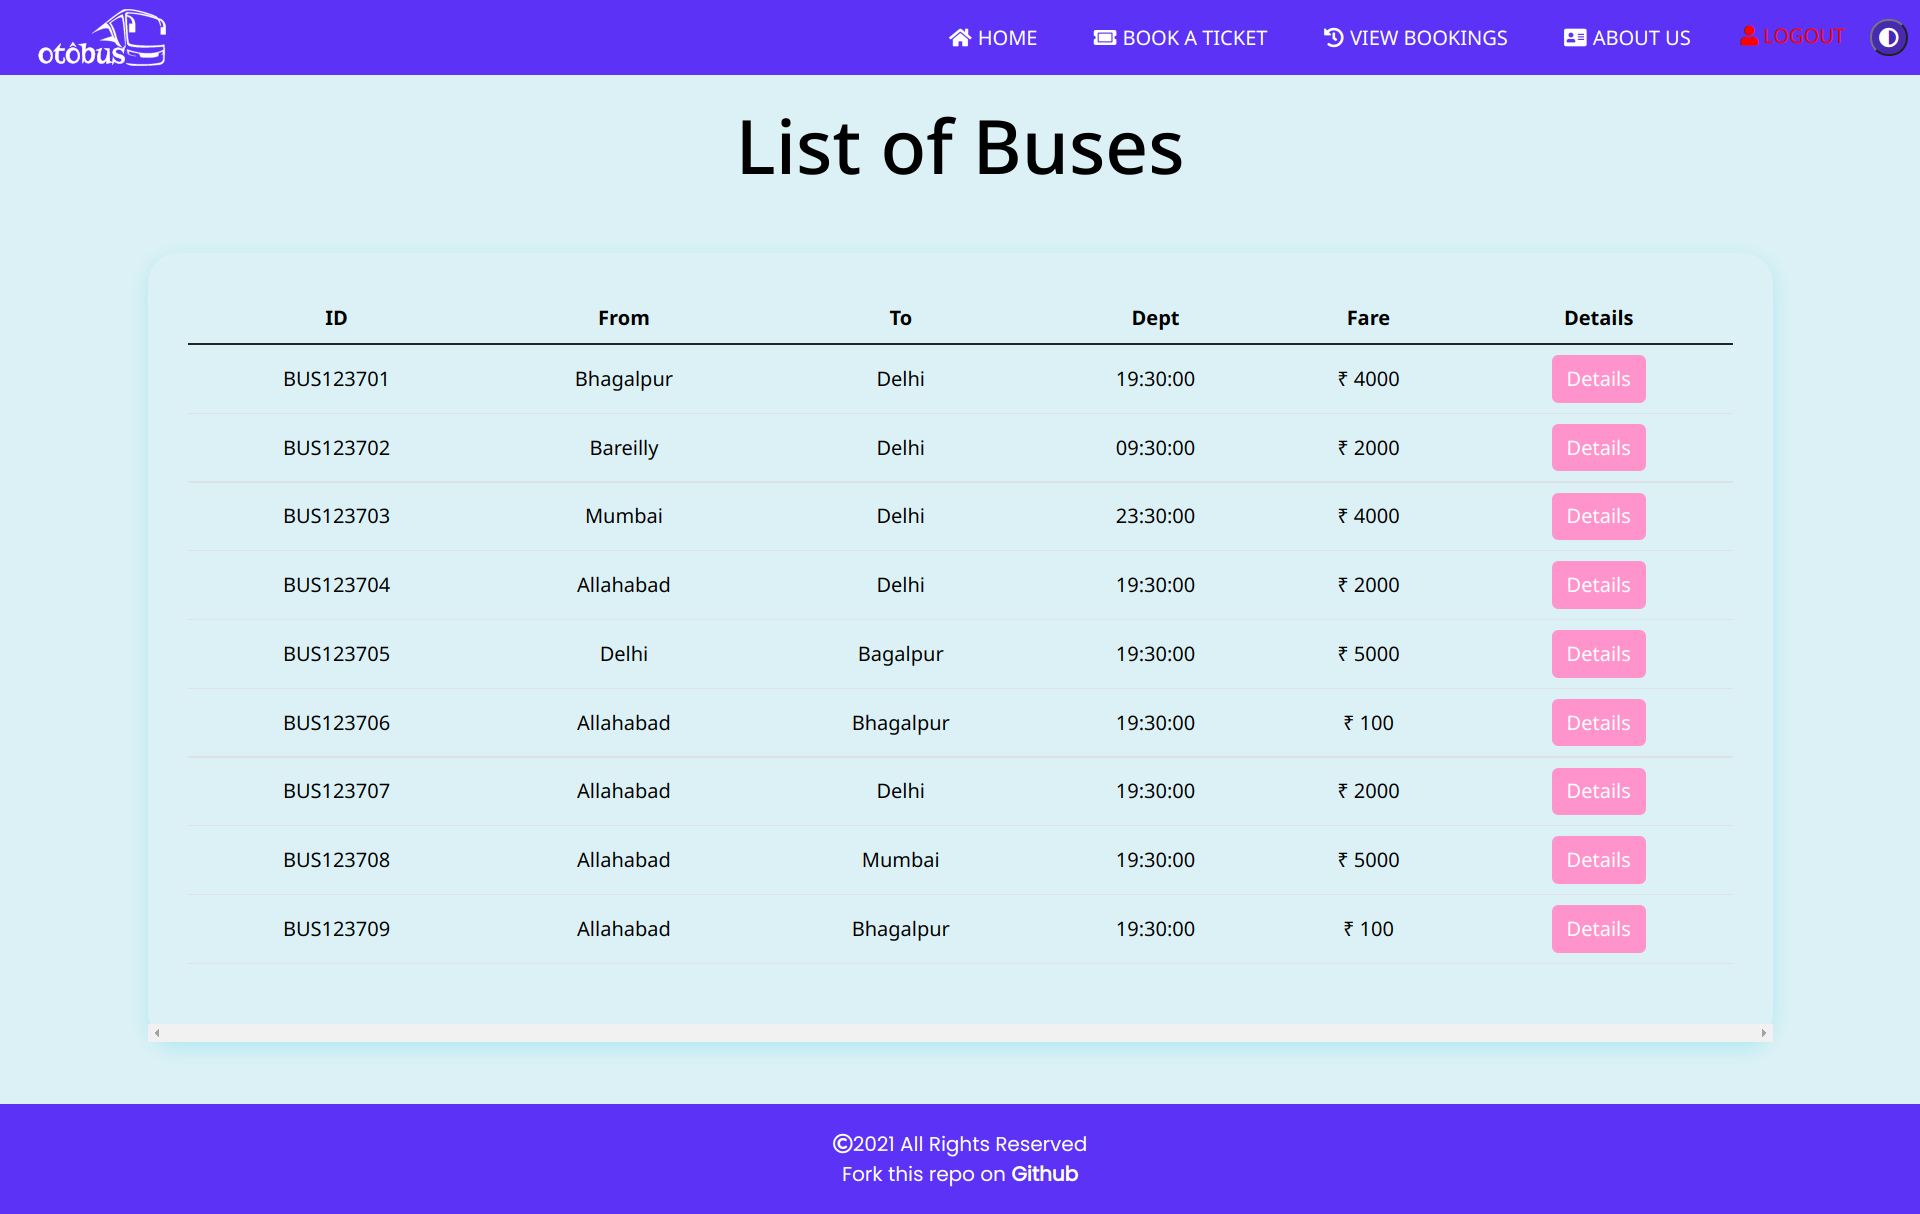Open details for bus BUS123701
Image resolution: width=1920 pixels, height=1214 pixels.
[x=1597, y=379]
